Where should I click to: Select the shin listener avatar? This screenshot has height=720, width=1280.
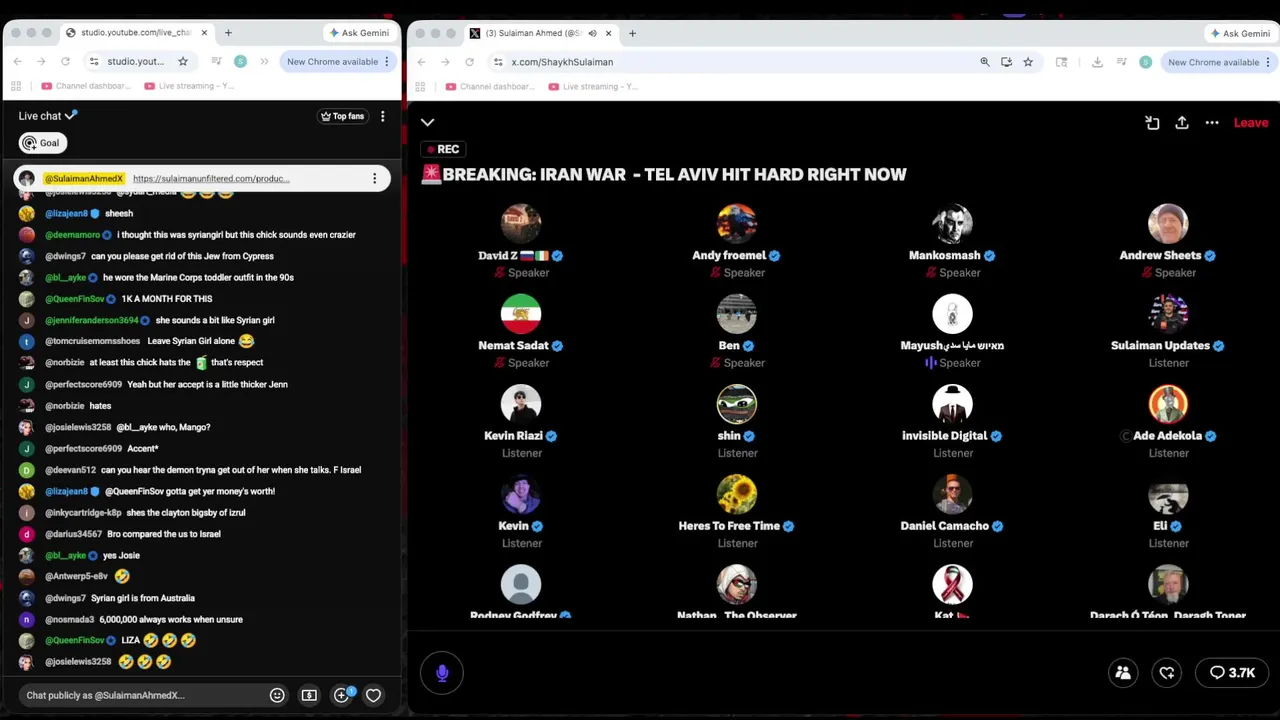[737, 404]
